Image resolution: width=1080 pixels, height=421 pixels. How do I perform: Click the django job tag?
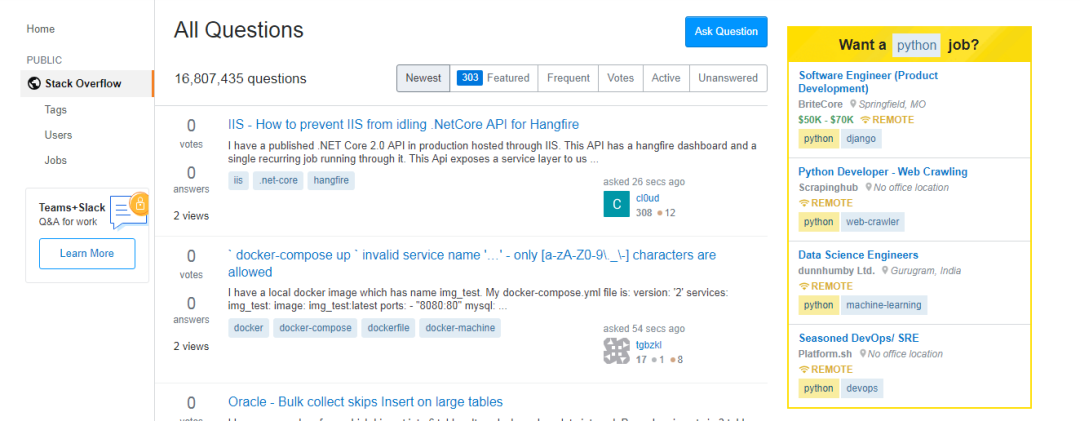861,138
